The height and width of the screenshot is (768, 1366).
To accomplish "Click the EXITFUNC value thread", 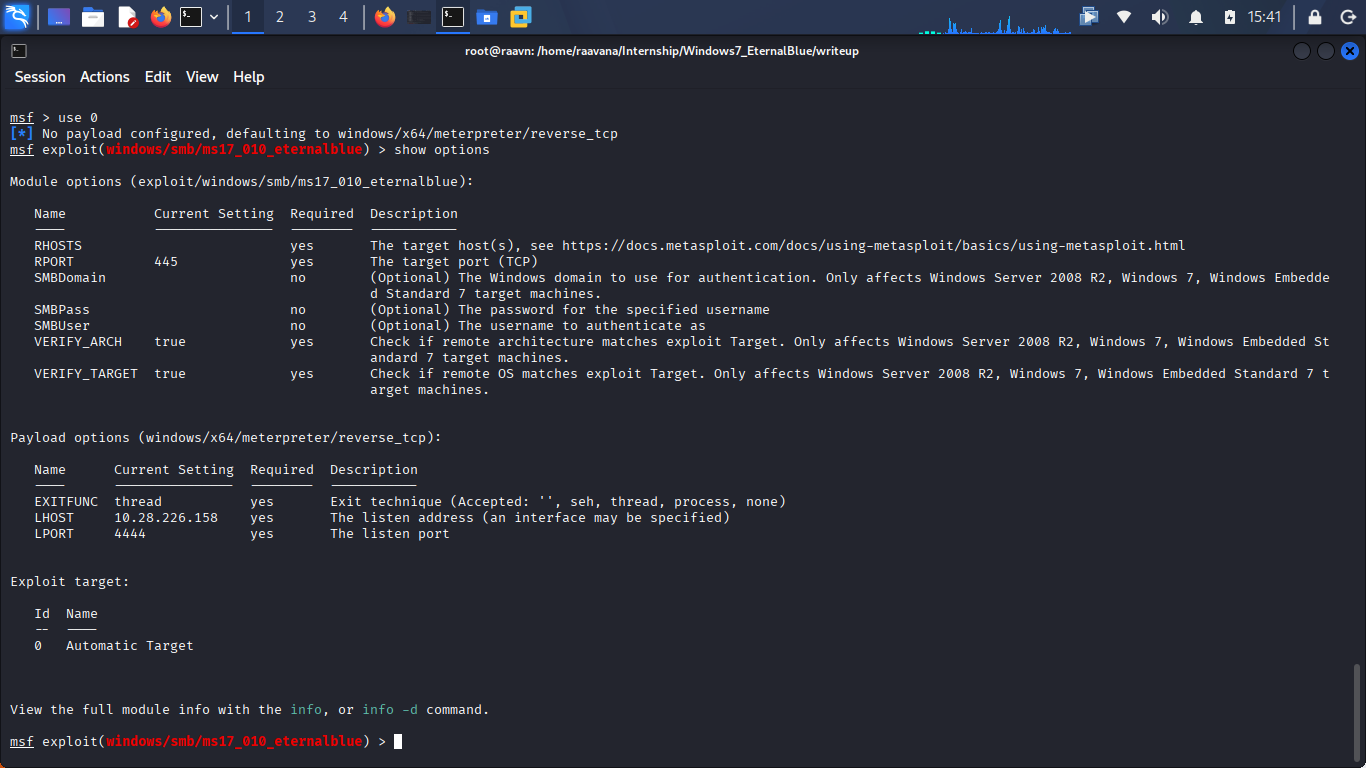I will [138, 502].
